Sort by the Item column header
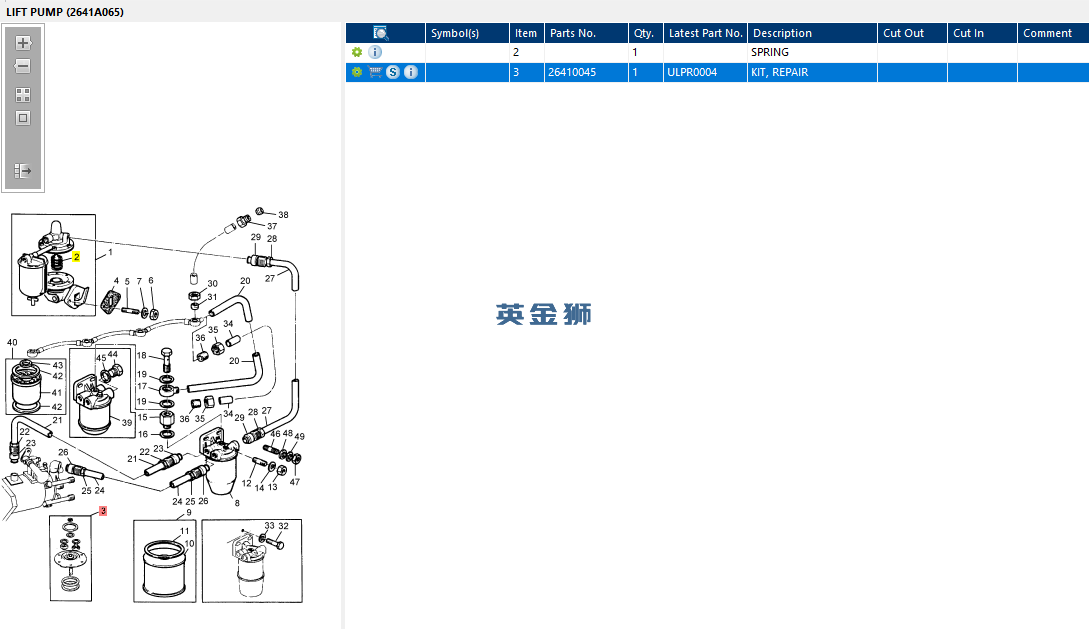The image size is (1089, 629). 526,33
